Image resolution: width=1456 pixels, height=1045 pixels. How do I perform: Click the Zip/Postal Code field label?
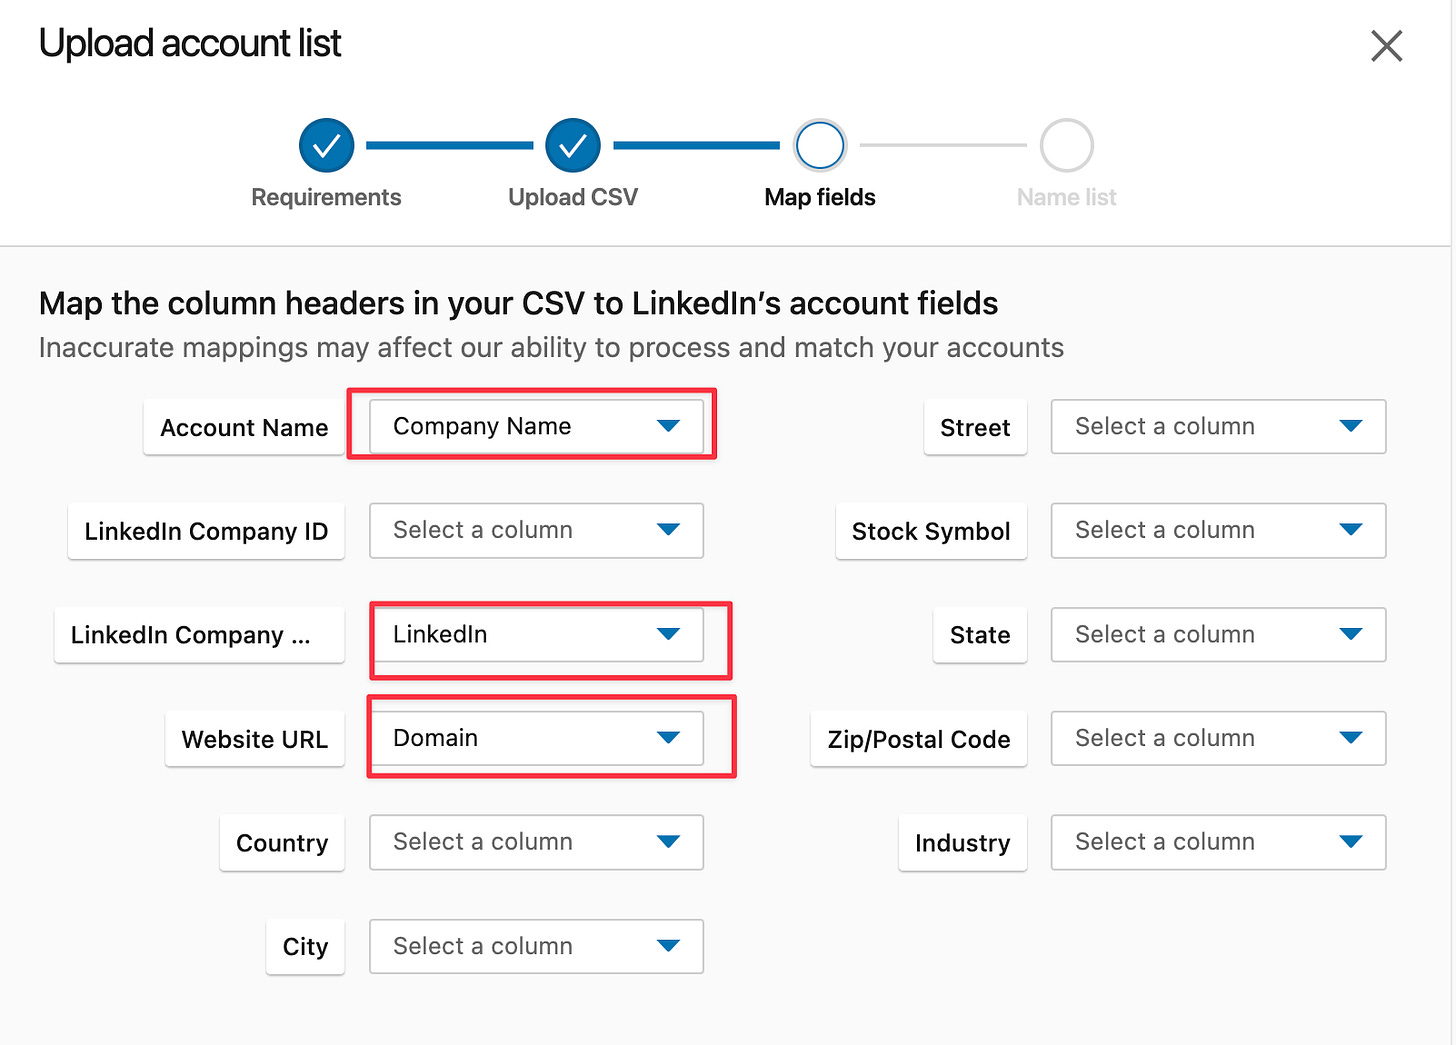(918, 740)
